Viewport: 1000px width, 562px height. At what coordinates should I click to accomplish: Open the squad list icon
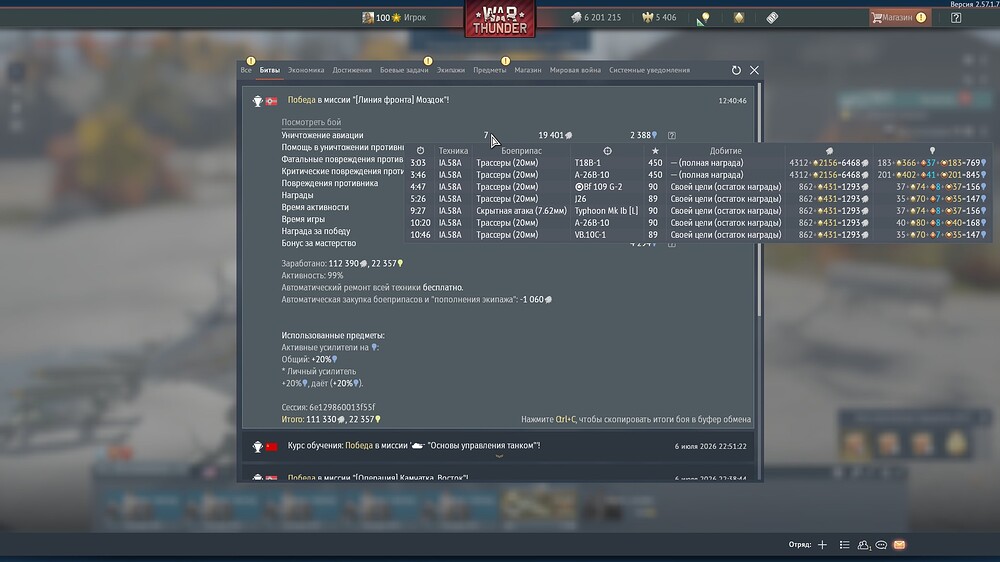844,545
